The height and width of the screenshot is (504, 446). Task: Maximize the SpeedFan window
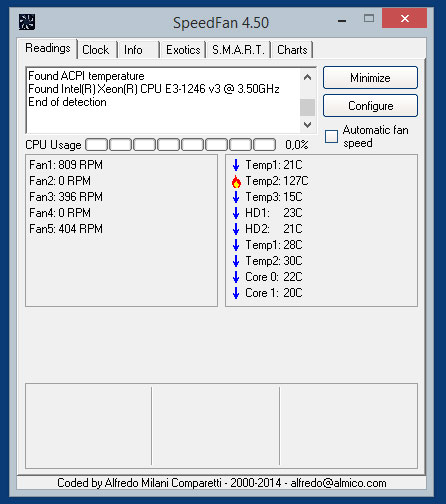click(369, 18)
